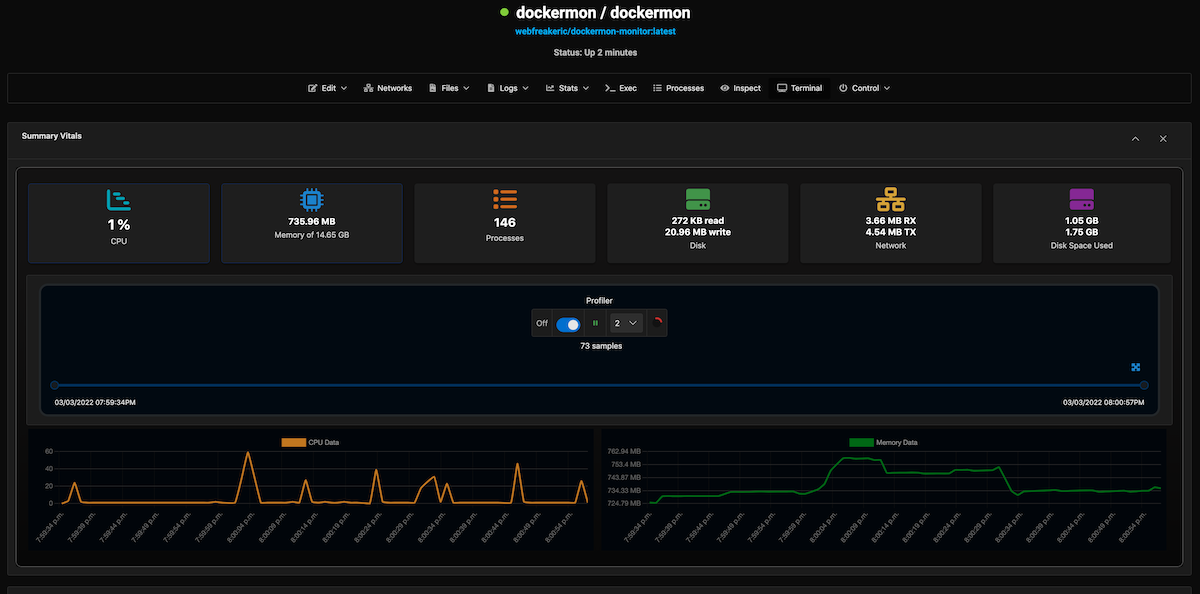This screenshot has height=594, width=1200.
Task: Open the Control power dropdown
Action: (864, 88)
